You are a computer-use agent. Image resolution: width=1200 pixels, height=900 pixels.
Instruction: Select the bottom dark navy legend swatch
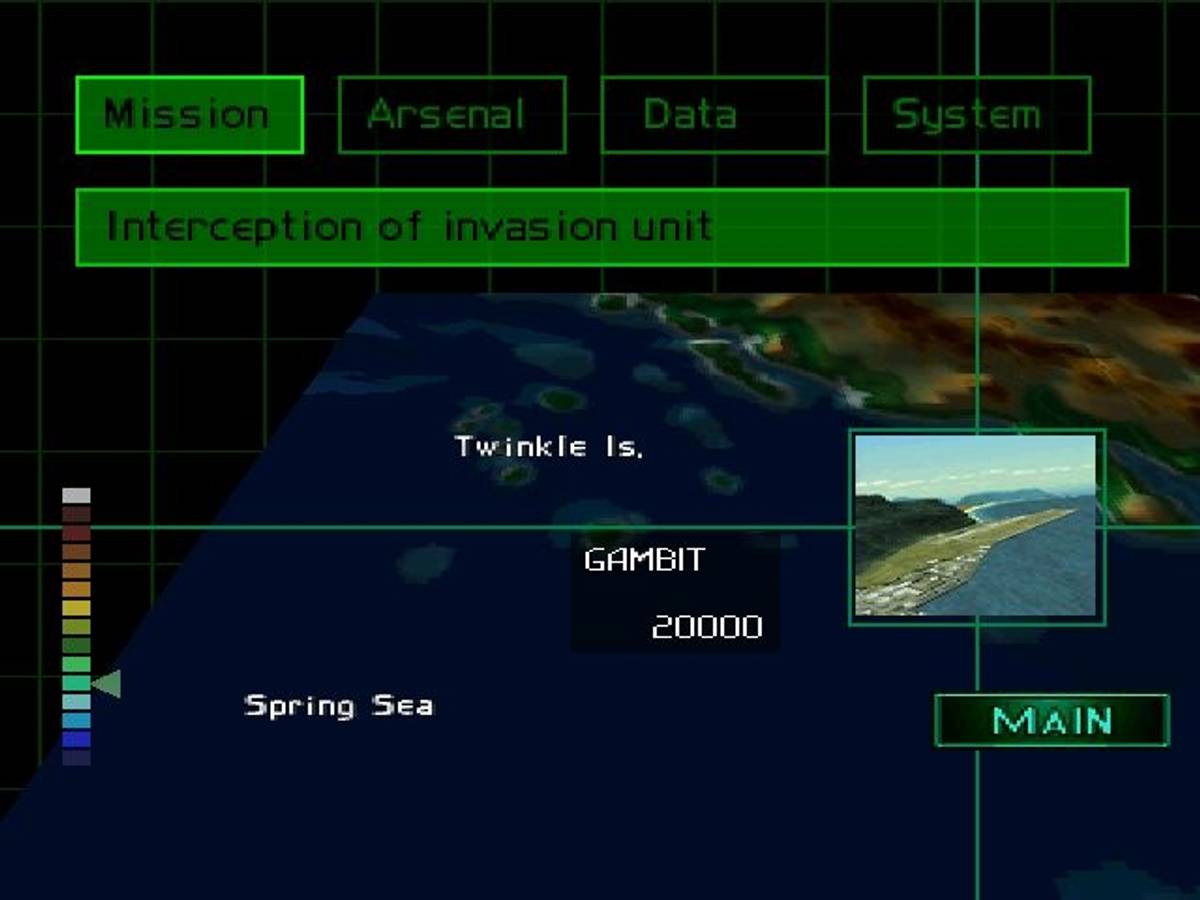click(76, 758)
